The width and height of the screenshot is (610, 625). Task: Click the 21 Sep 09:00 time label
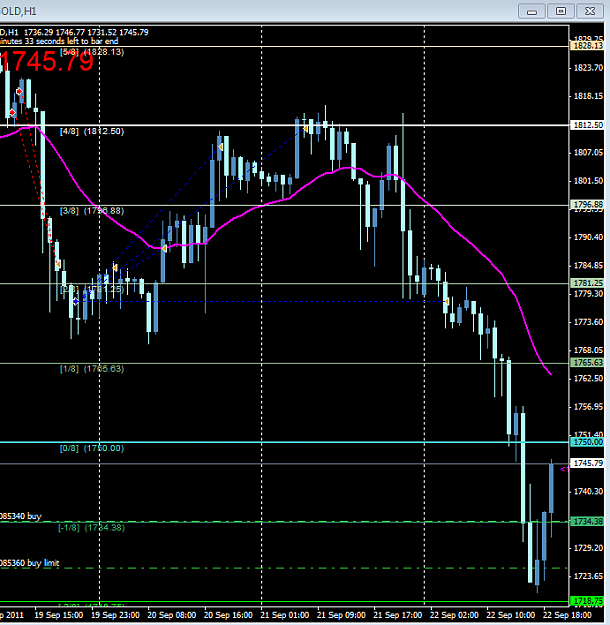(341, 615)
